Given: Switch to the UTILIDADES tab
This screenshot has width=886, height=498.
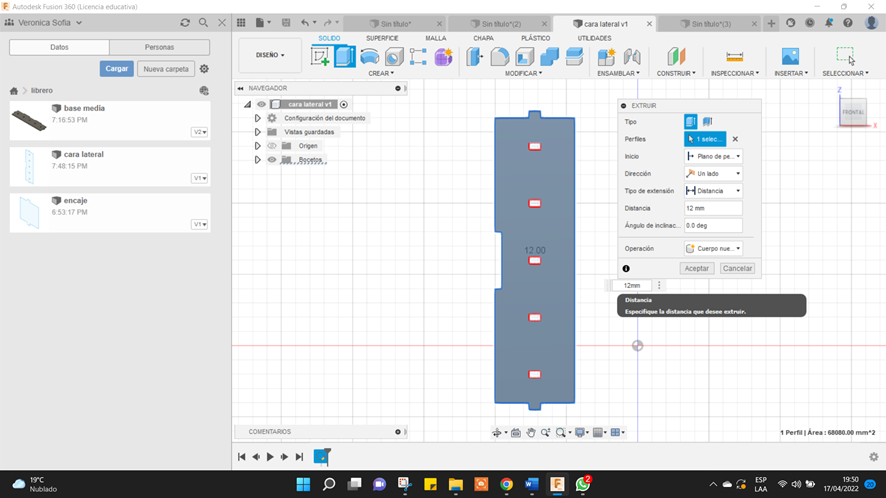Looking at the screenshot, I should [x=594, y=38].
